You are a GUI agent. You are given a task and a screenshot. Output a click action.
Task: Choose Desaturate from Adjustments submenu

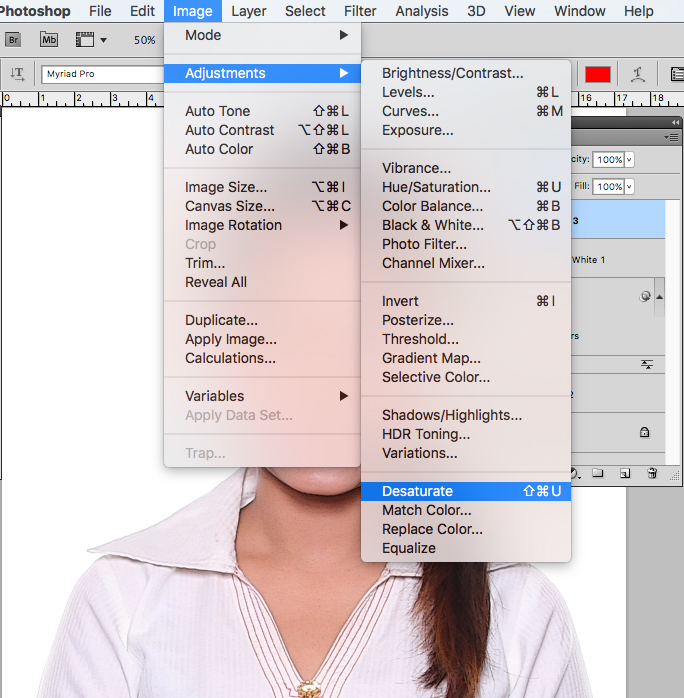tap(417, 491)
